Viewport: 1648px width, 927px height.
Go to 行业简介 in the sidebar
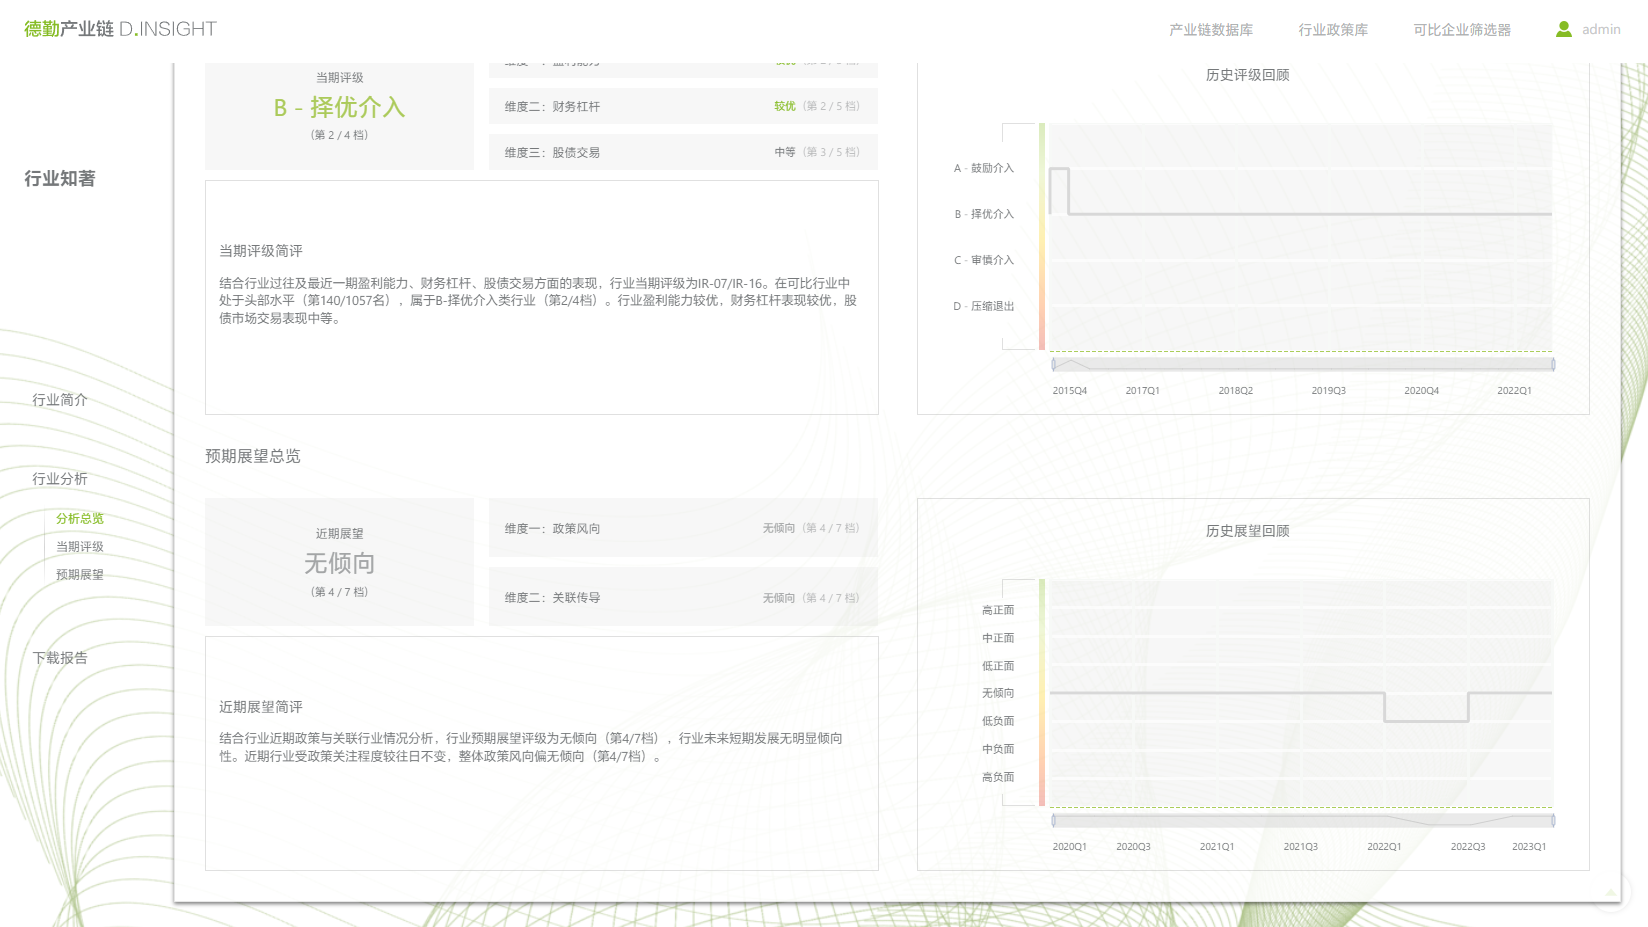pyautogui.click(x=60, y=400)
